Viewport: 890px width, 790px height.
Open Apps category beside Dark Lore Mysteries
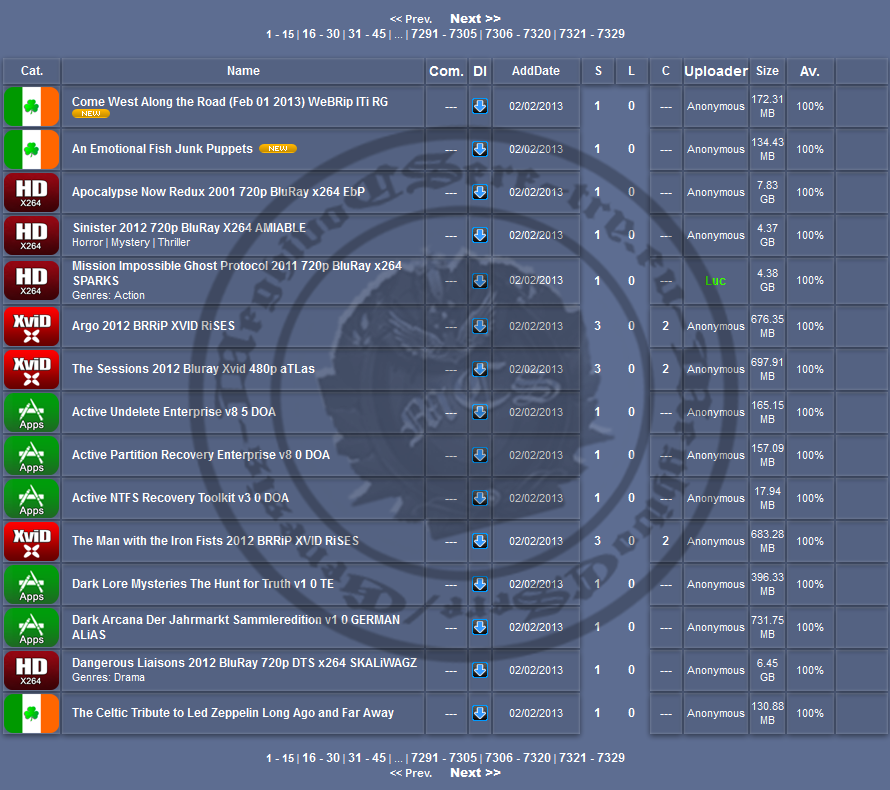(x=31, y=585)
